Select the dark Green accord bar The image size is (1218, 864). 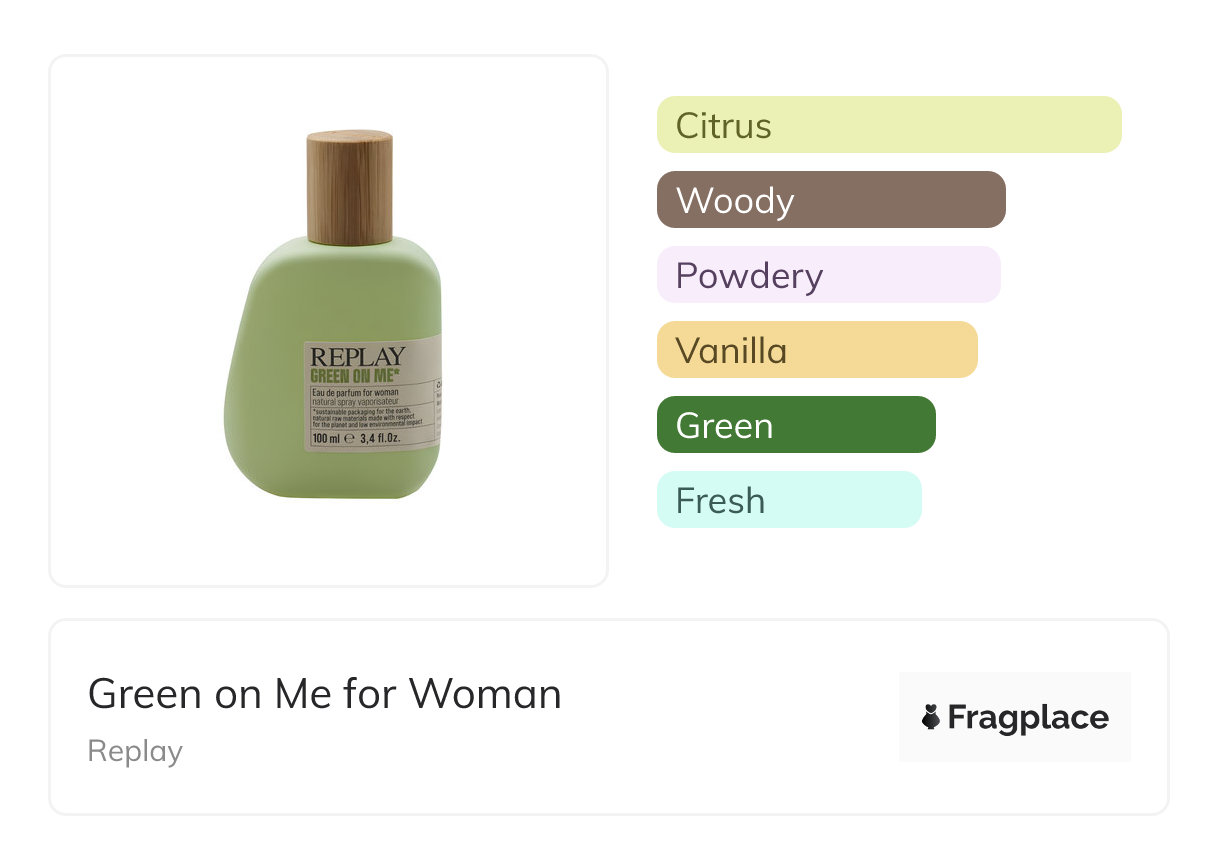[x=795, y=425]
